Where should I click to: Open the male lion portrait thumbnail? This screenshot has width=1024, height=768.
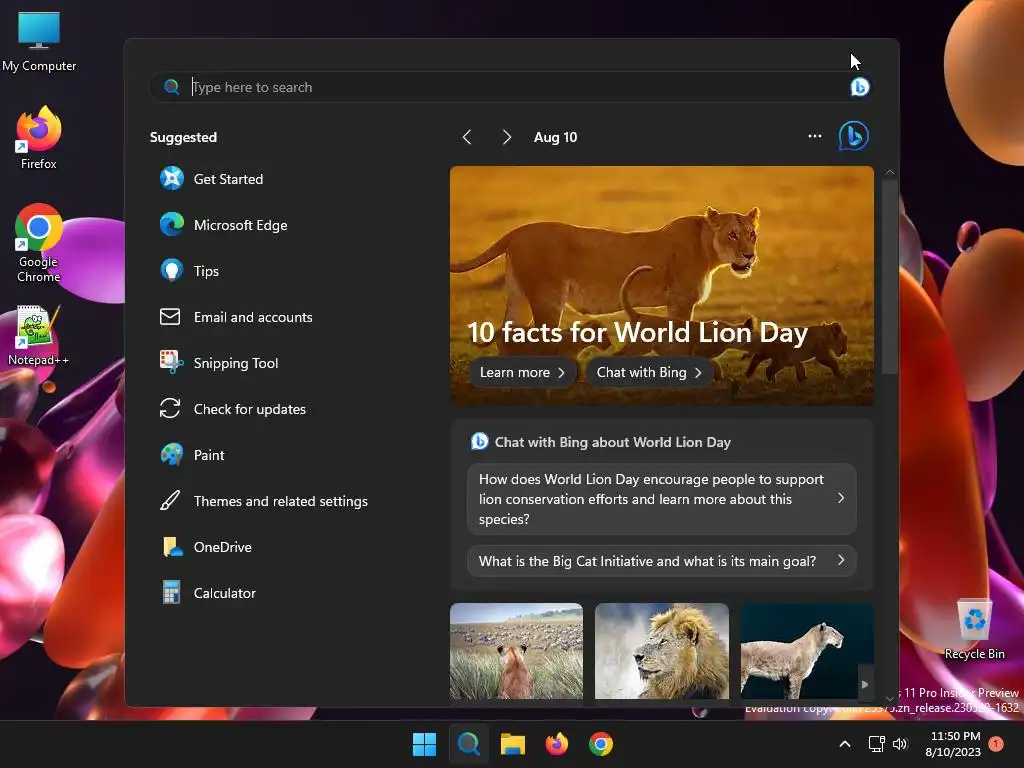click(662, 651)
